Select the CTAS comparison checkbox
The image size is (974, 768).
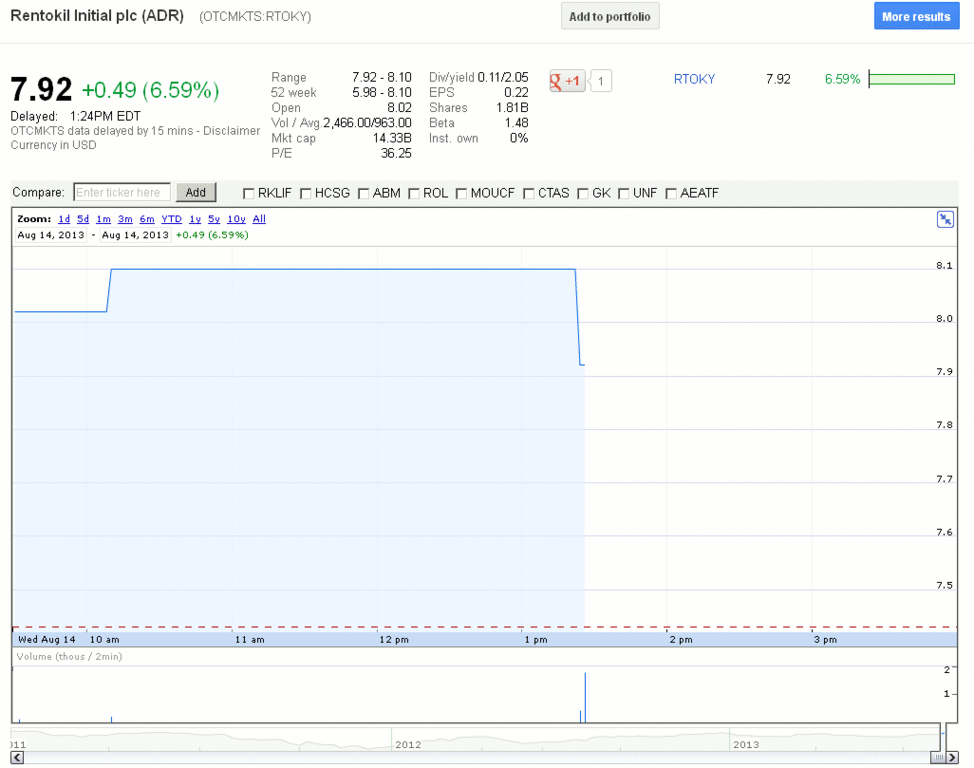pos(529,194)
